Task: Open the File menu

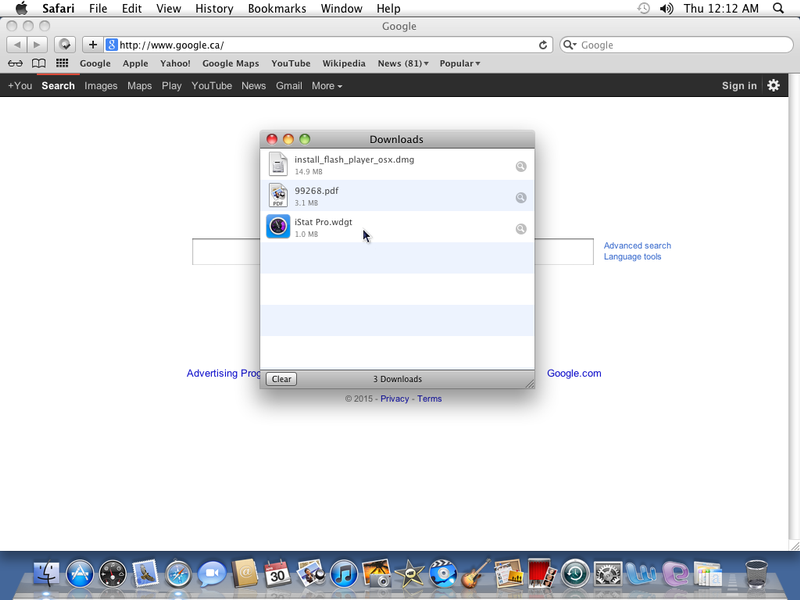Action: pos(98,8)
